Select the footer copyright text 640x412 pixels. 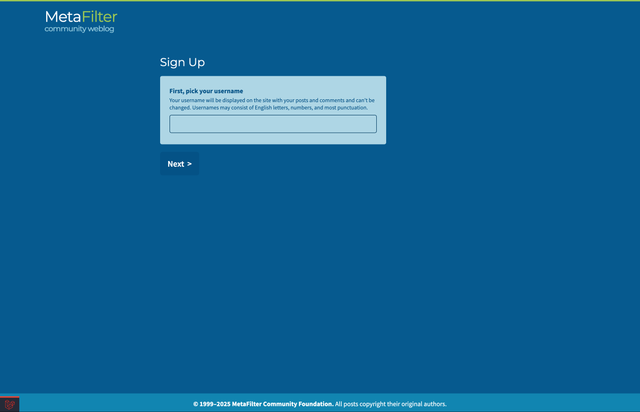(x=320, y=404)
